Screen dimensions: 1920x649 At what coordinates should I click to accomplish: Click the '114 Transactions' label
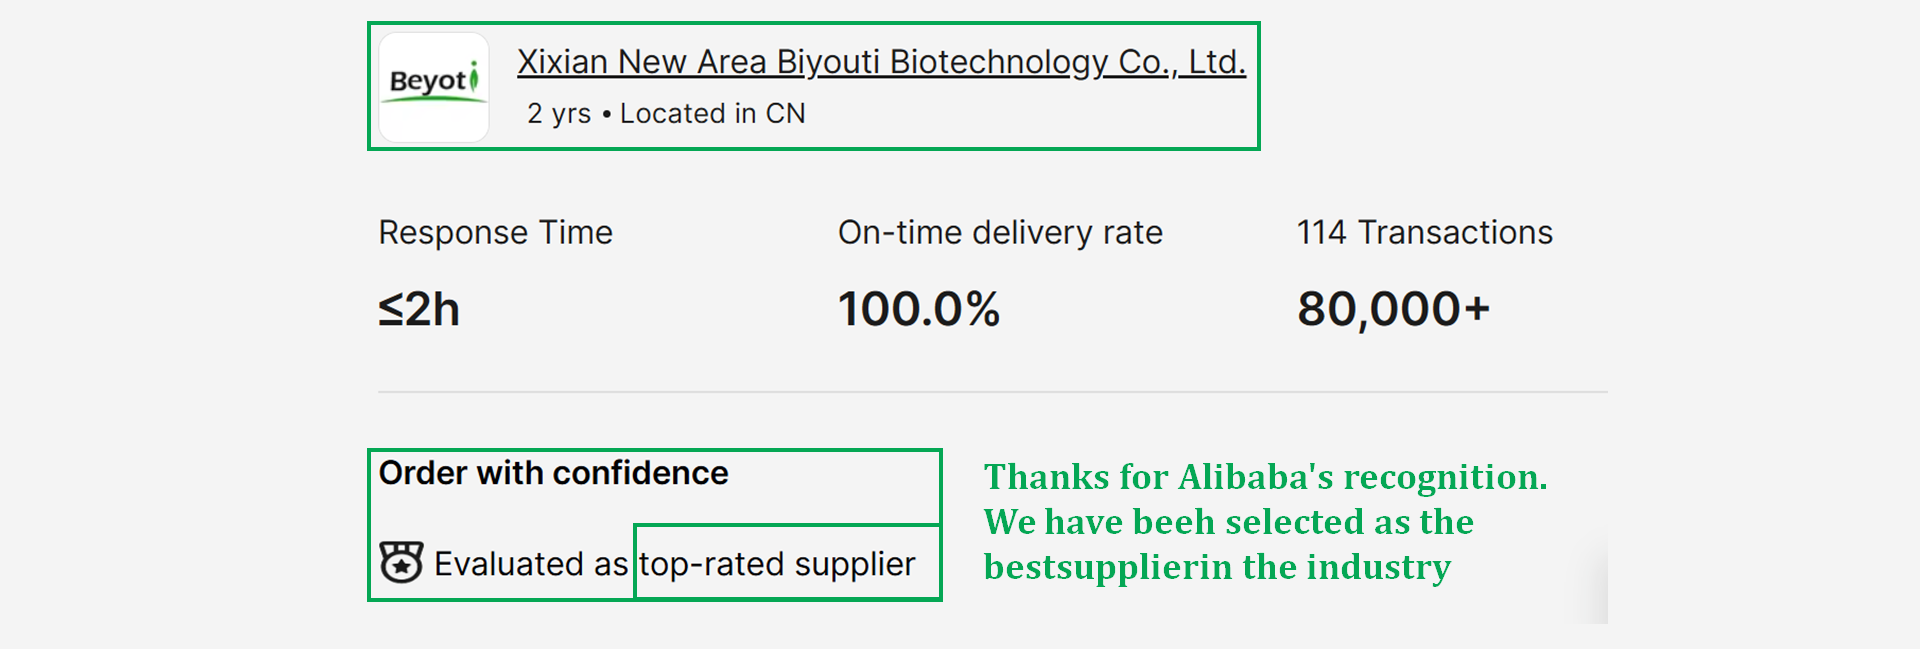[x=1424, y=233]
